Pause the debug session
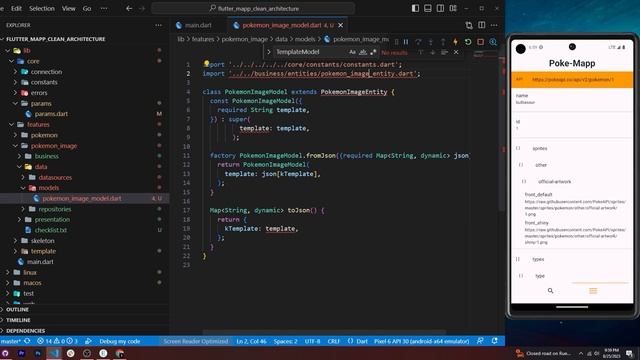 pyautogui.click(x=406, y=42)
